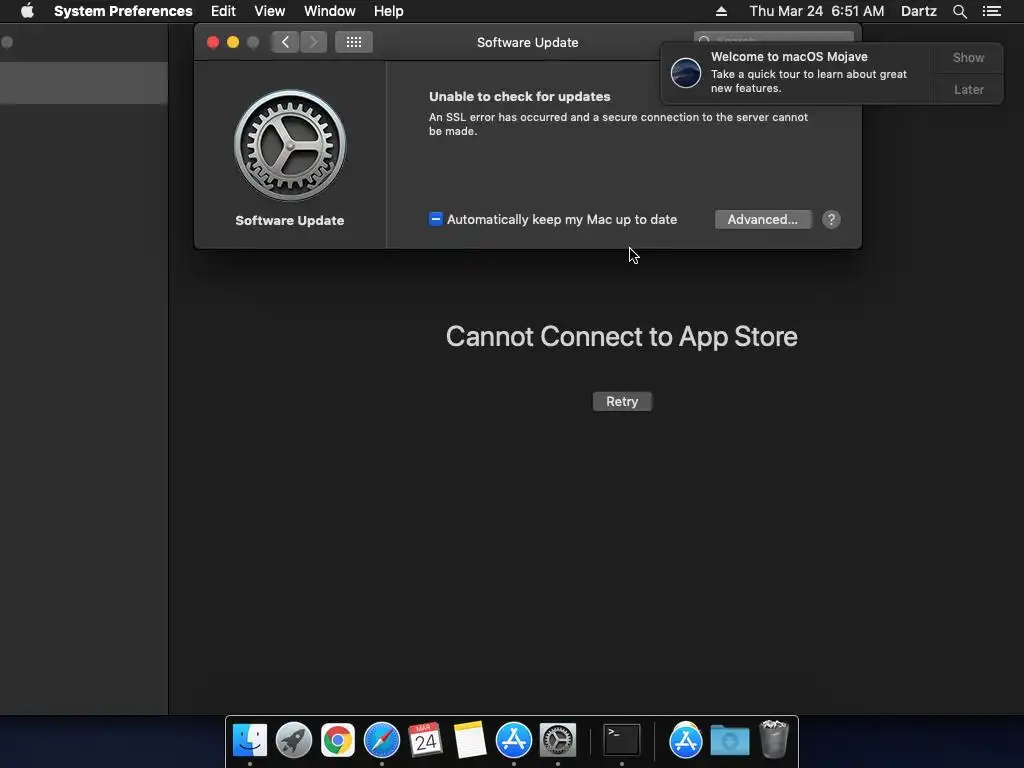The width and height of the screenshot is (1024, 768).
Task: Open the Help menu
Action: pyautogui.click(x=388, y=11)
